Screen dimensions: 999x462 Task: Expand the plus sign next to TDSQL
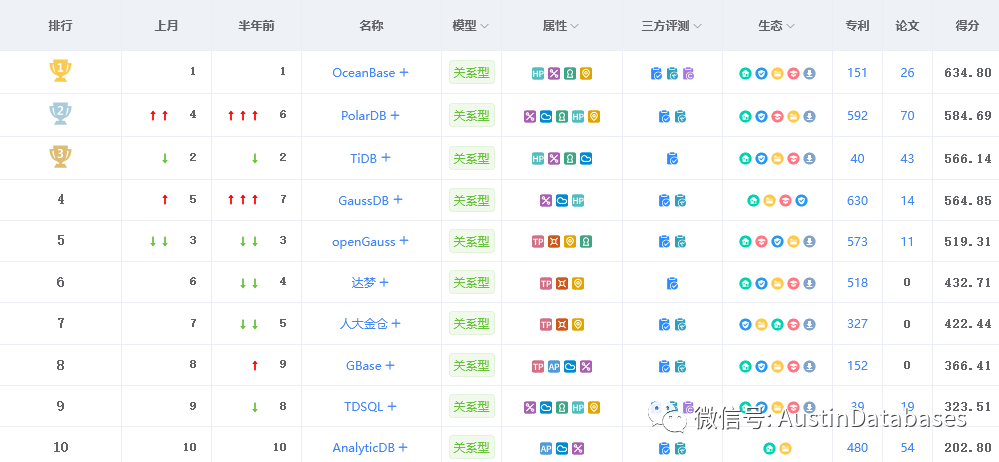click(x=392, y=407)
